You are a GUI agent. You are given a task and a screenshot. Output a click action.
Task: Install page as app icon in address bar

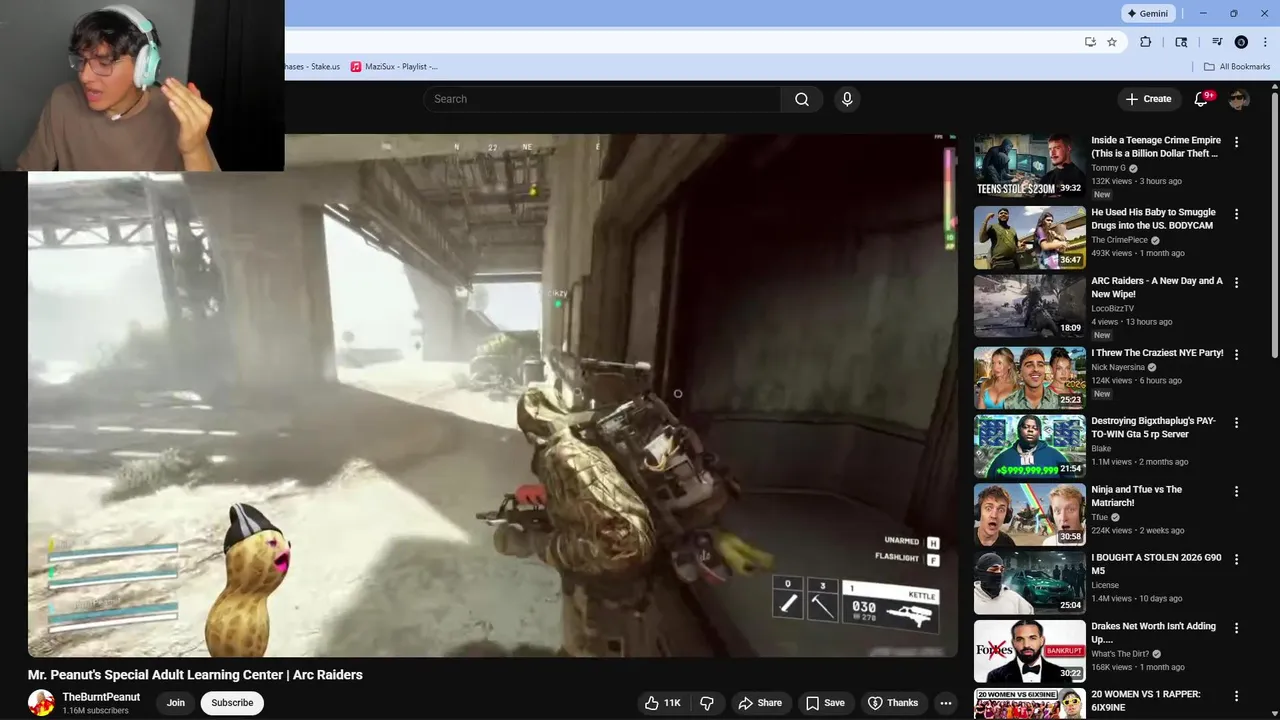(x=1090, y=42)
